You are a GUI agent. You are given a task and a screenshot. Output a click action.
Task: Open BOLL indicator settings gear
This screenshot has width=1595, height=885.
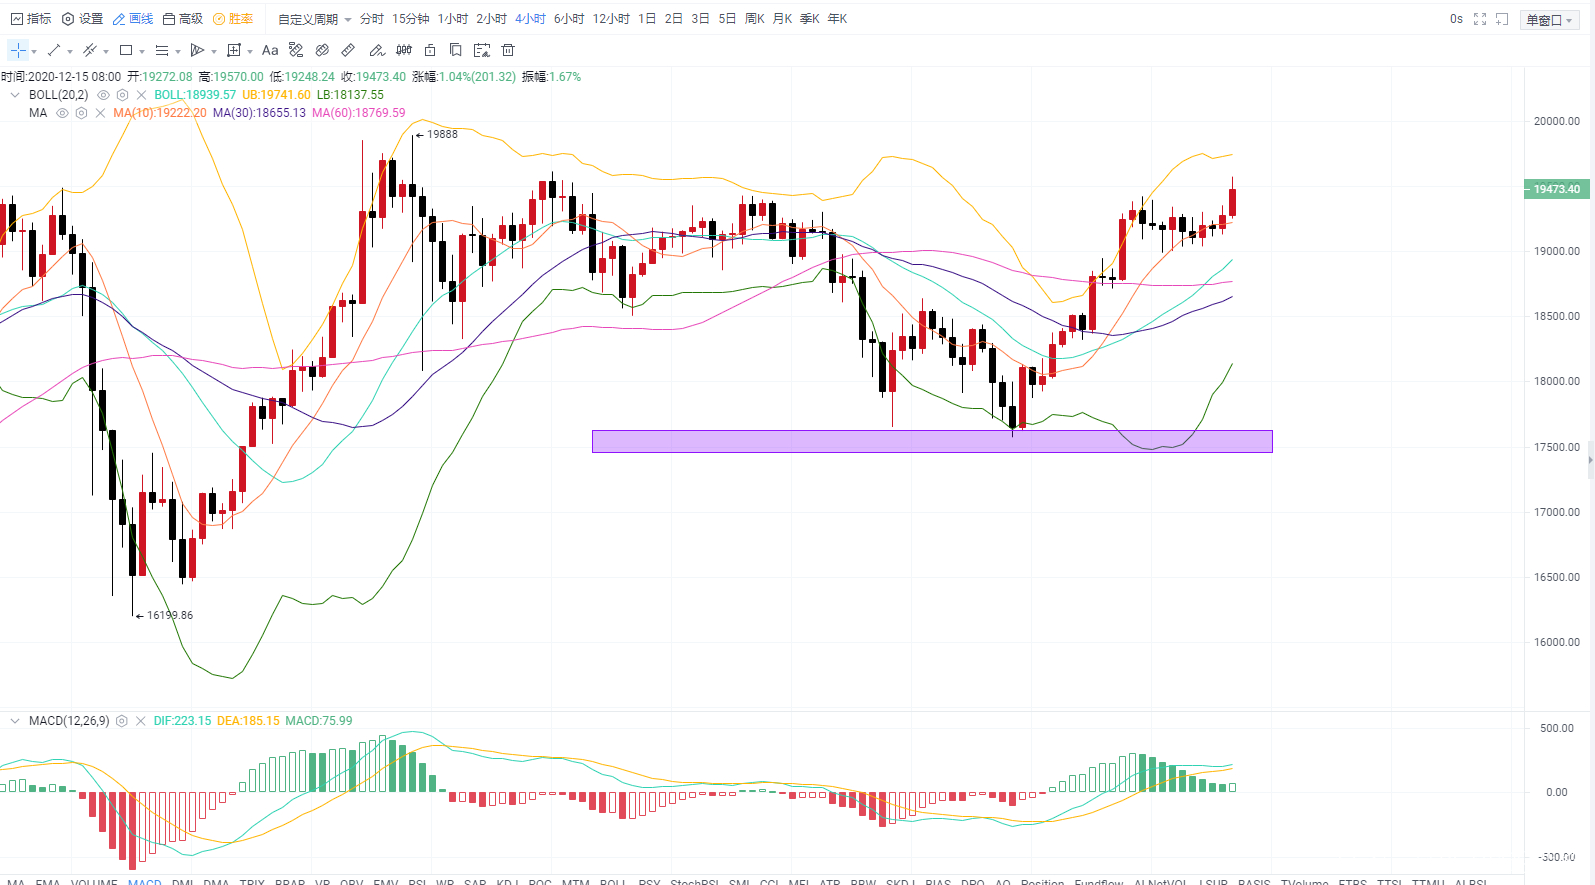[x=122, y=95]
